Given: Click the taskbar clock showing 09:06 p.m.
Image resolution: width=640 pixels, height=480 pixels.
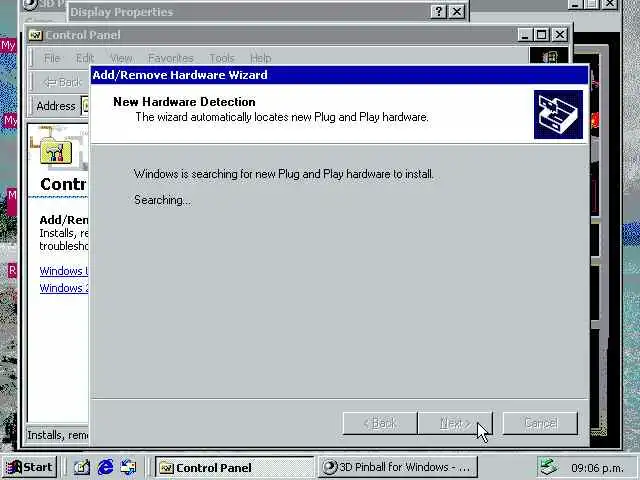Looking at the screenshot, I should (x=597, y=468).
